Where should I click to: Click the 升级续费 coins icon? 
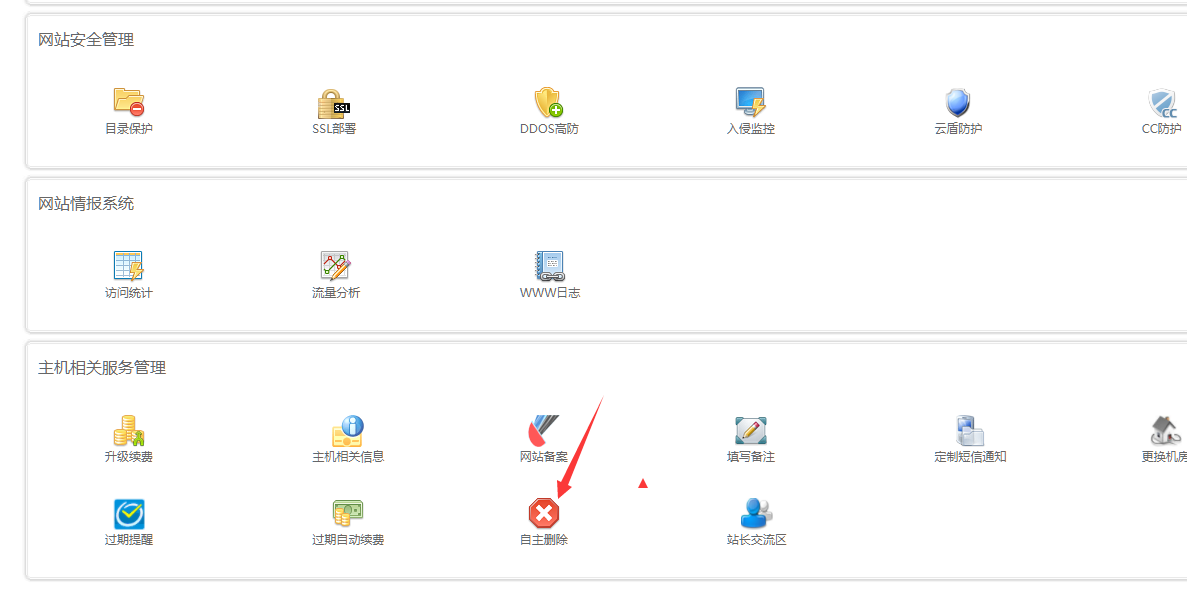click(129, 431)
